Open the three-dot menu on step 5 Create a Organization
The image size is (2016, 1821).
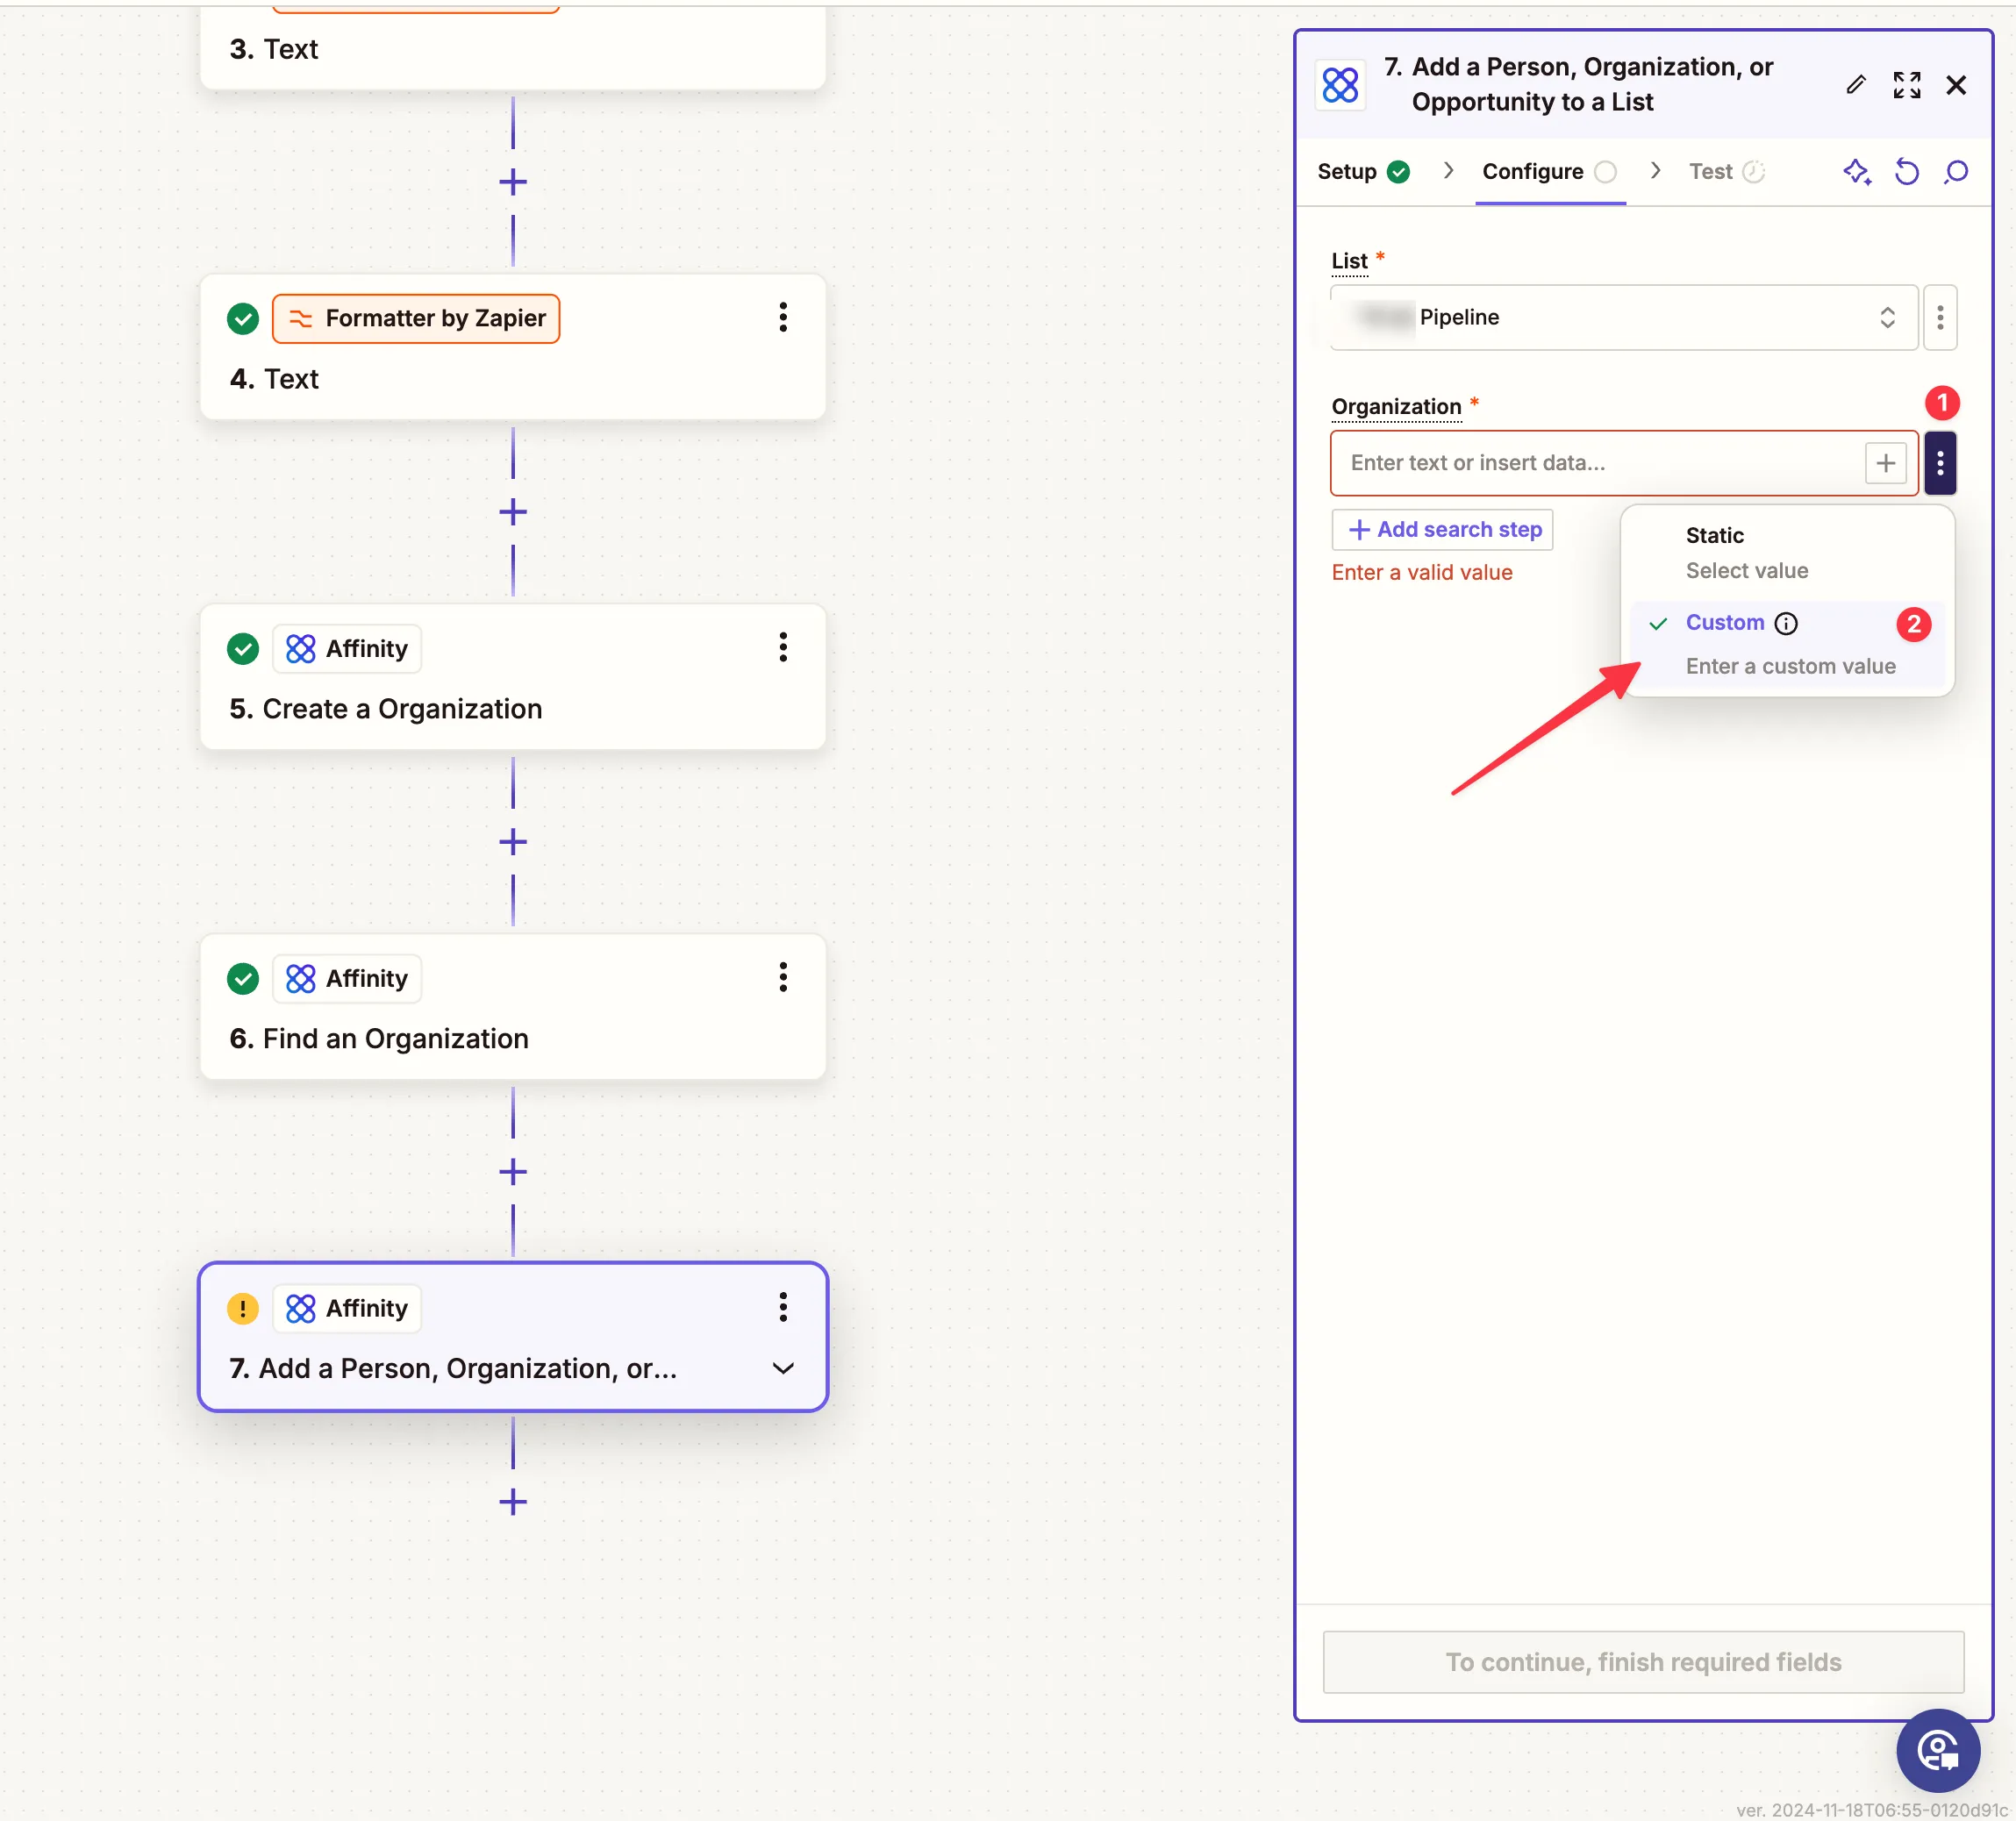pos(783,647)
